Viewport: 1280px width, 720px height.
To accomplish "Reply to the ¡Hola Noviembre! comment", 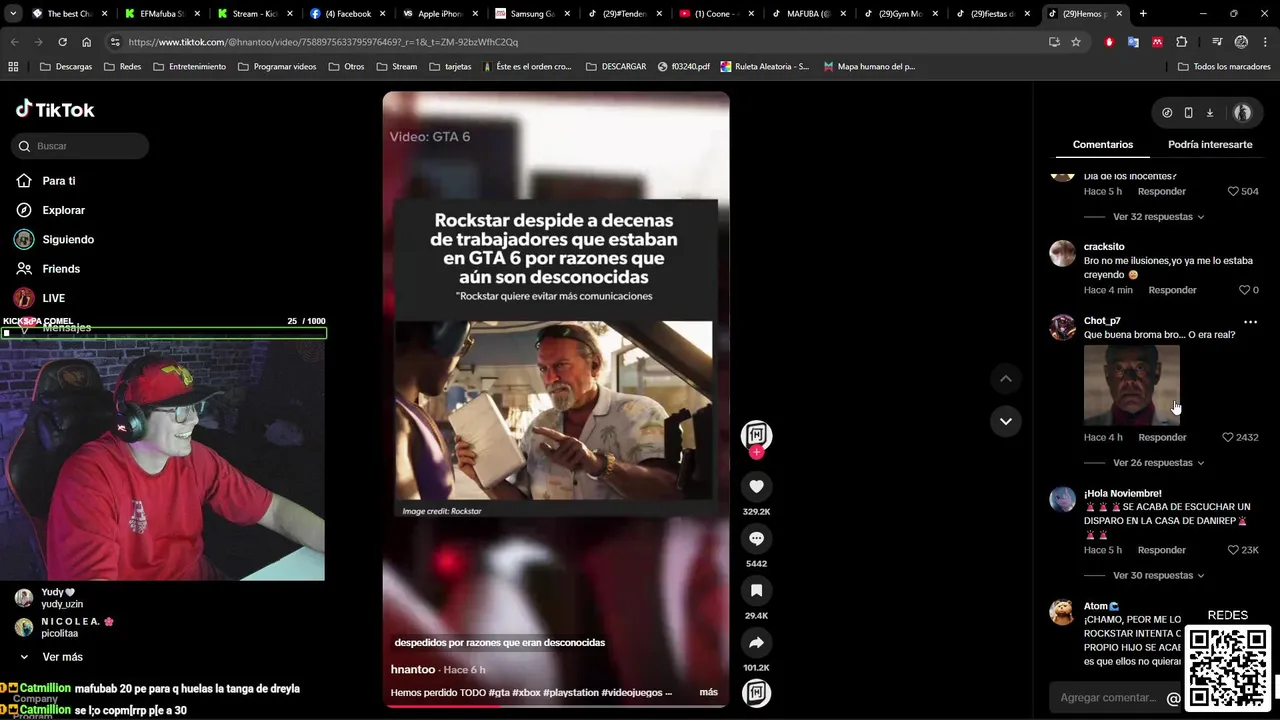I will coord(1162,550).
